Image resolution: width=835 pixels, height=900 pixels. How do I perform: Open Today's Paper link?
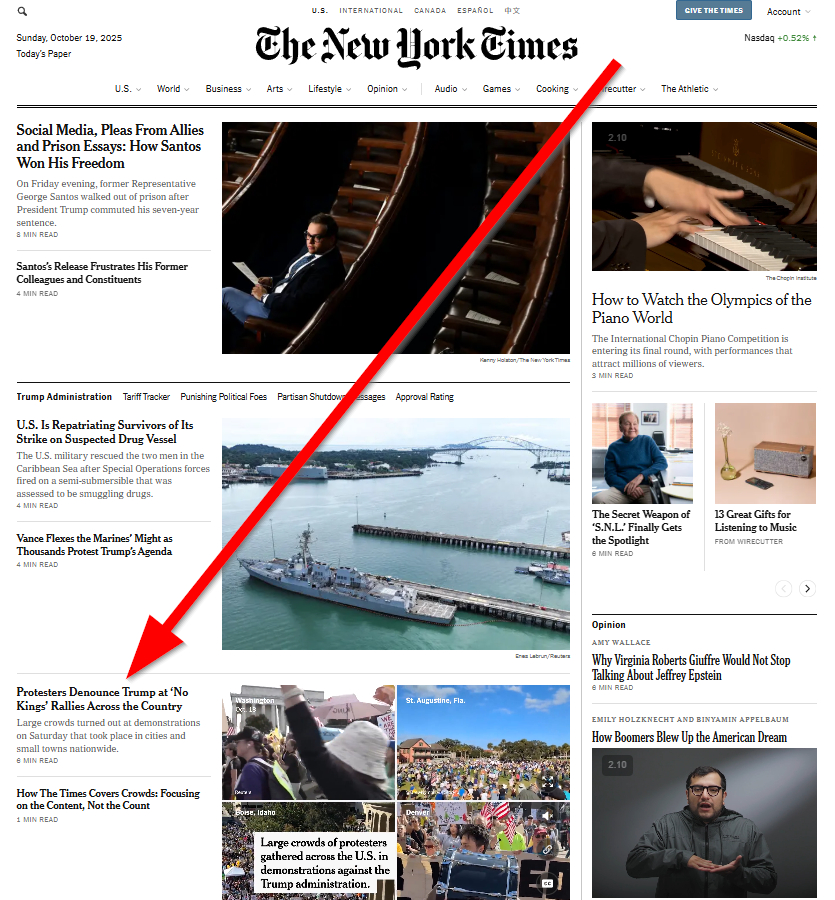pyautogui.click(x=44, y=53)
